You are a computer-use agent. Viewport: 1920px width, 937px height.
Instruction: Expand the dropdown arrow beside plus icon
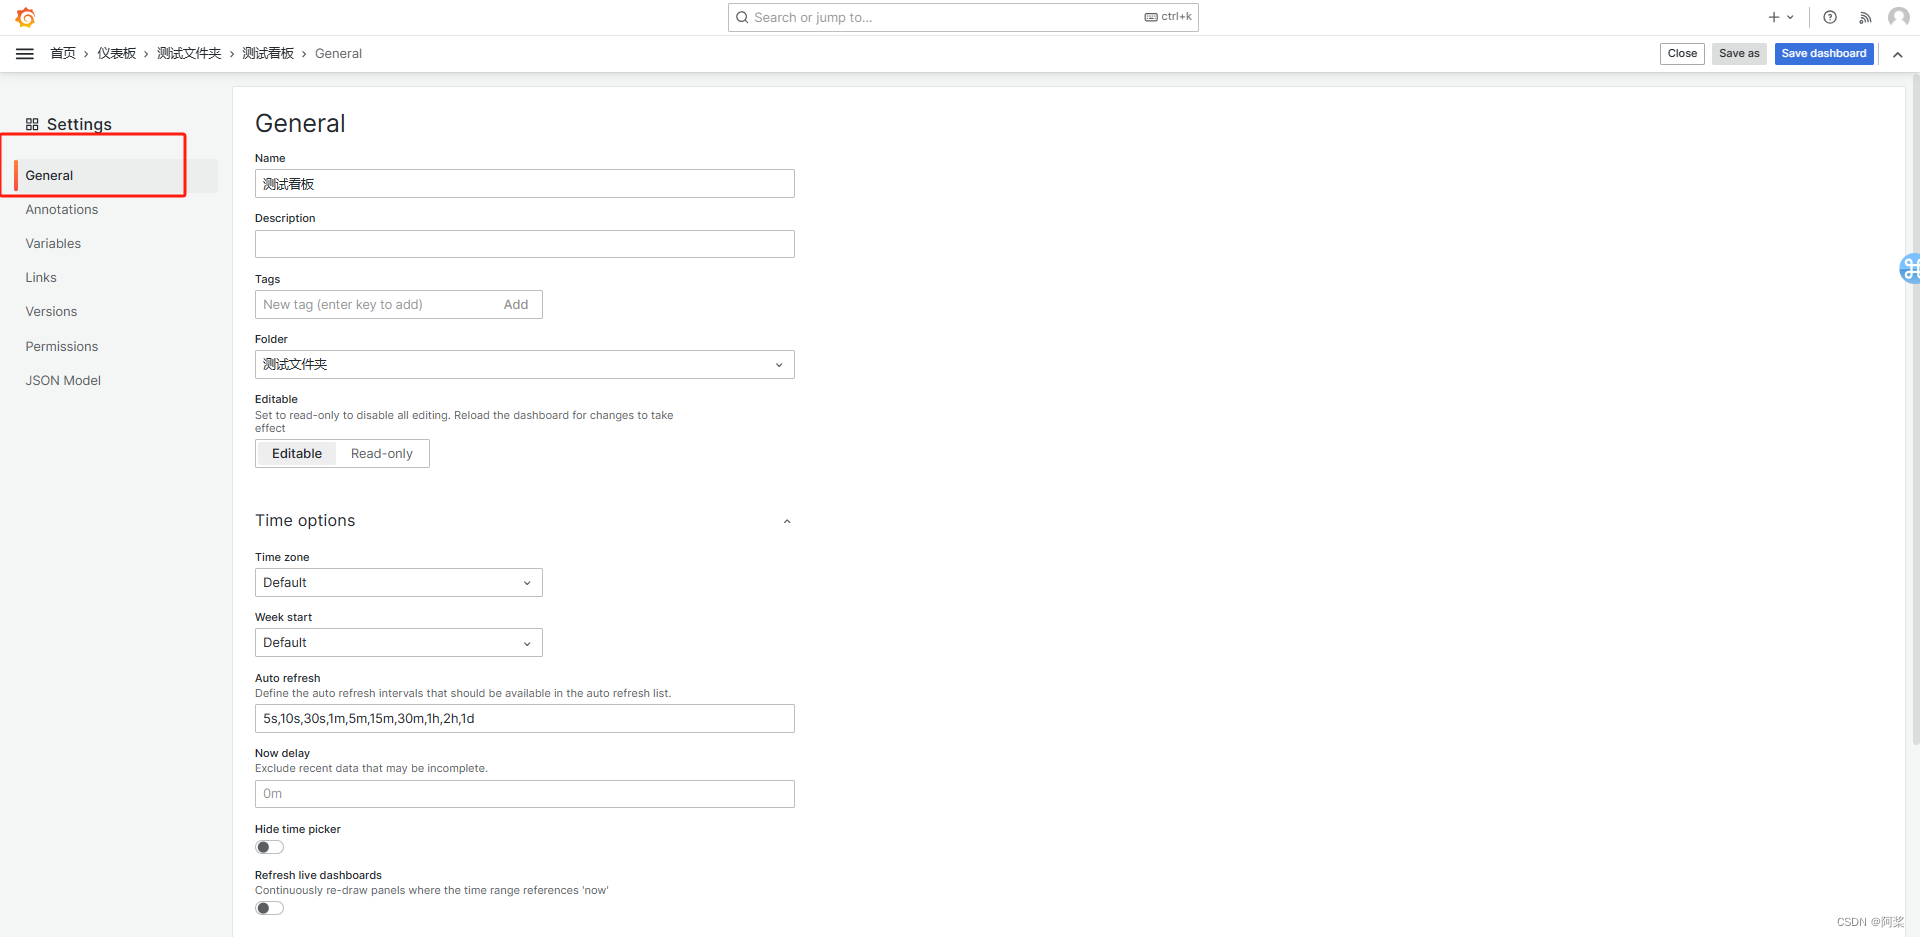(x=1790, y=17)
